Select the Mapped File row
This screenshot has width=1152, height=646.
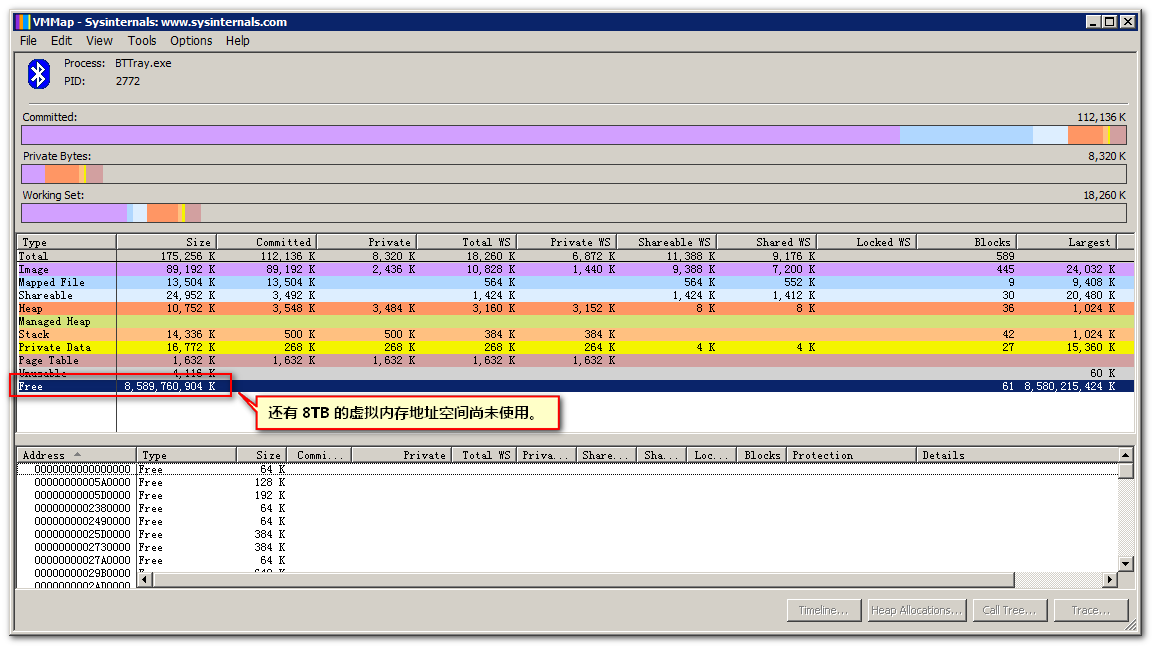coord(575,283)
